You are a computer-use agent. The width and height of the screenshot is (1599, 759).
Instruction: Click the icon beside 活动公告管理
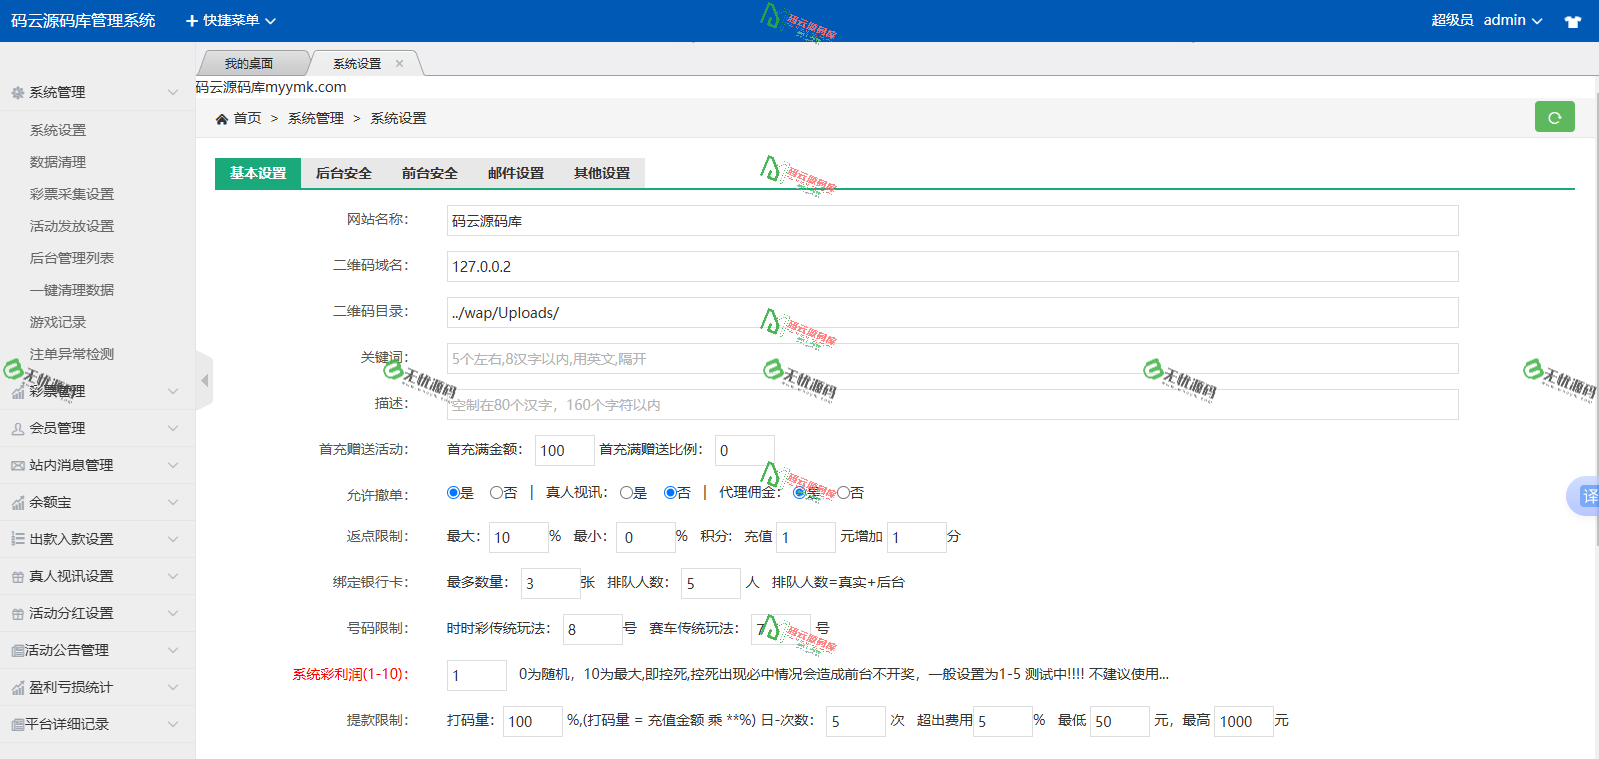17,650
